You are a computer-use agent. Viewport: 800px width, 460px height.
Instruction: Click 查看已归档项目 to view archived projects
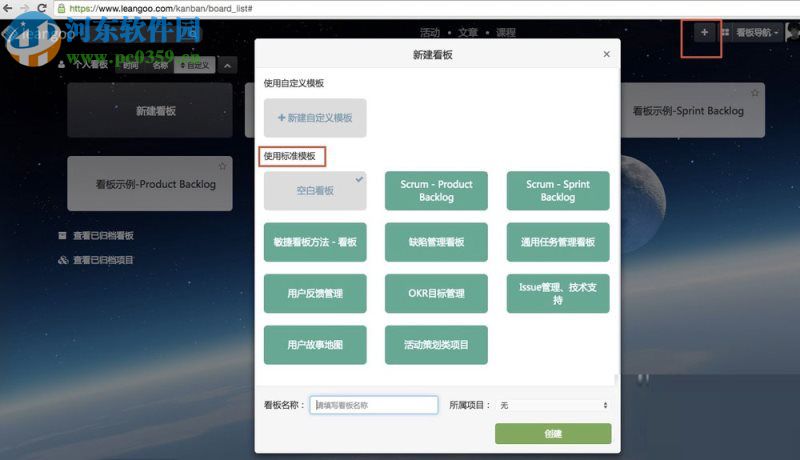click(104, 260)
